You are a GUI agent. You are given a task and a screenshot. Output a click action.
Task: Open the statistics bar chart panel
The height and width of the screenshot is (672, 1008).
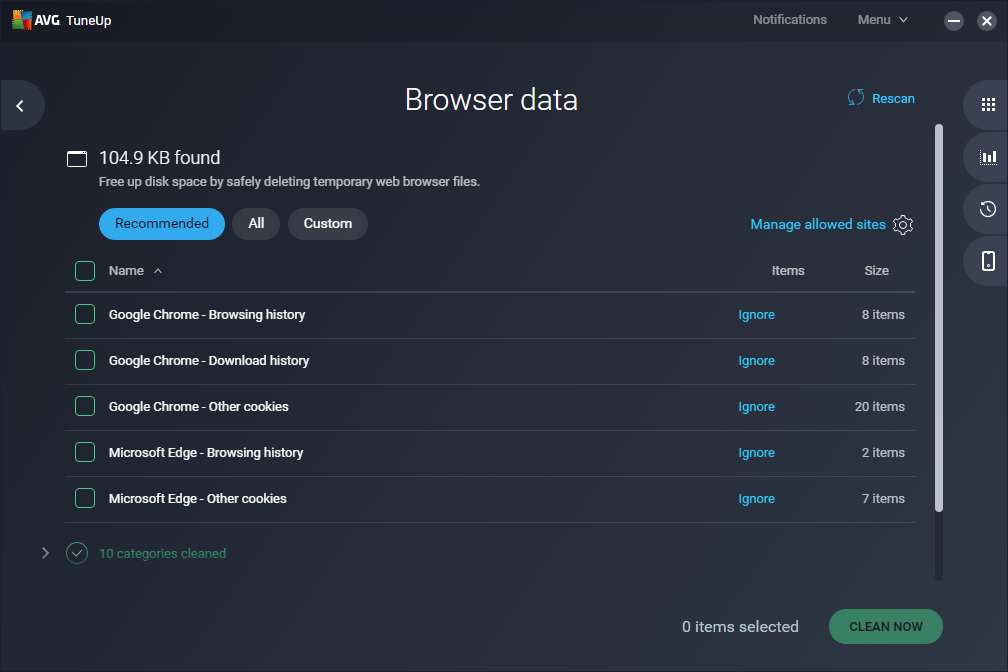point(988,156)
